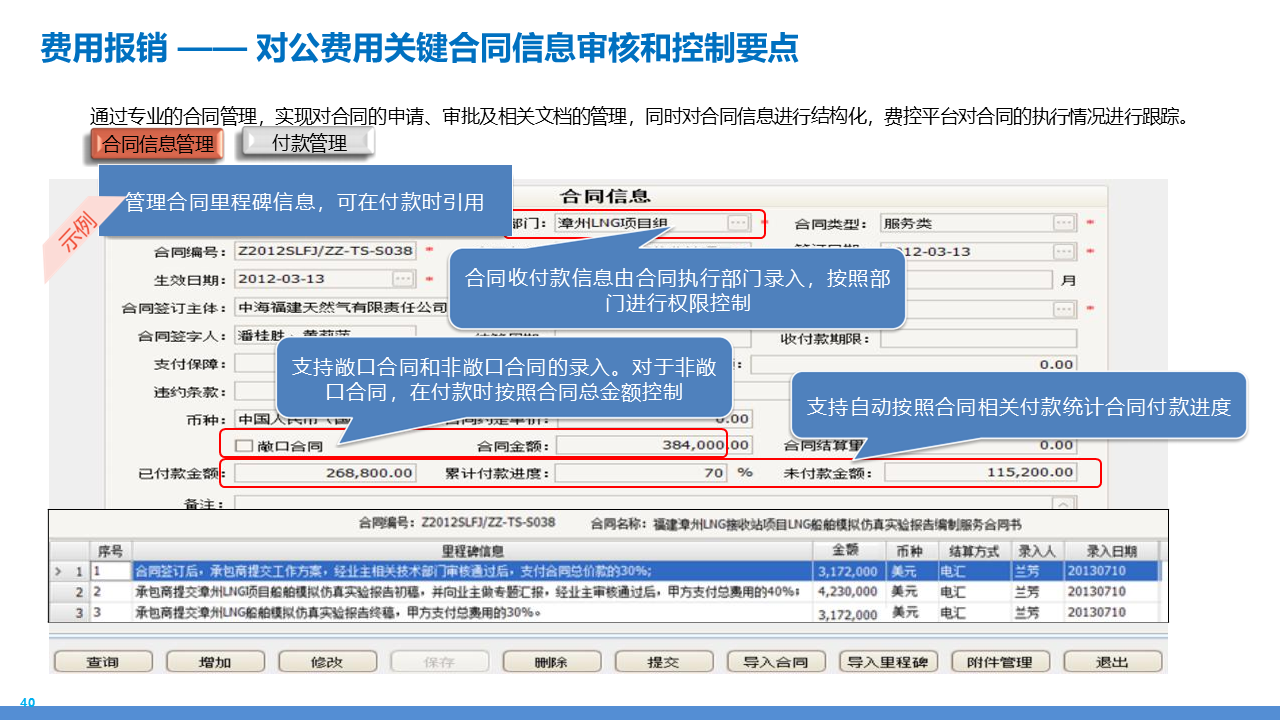1280x720 pixels.
Task: Click the 查询 button
Action: 103,662
